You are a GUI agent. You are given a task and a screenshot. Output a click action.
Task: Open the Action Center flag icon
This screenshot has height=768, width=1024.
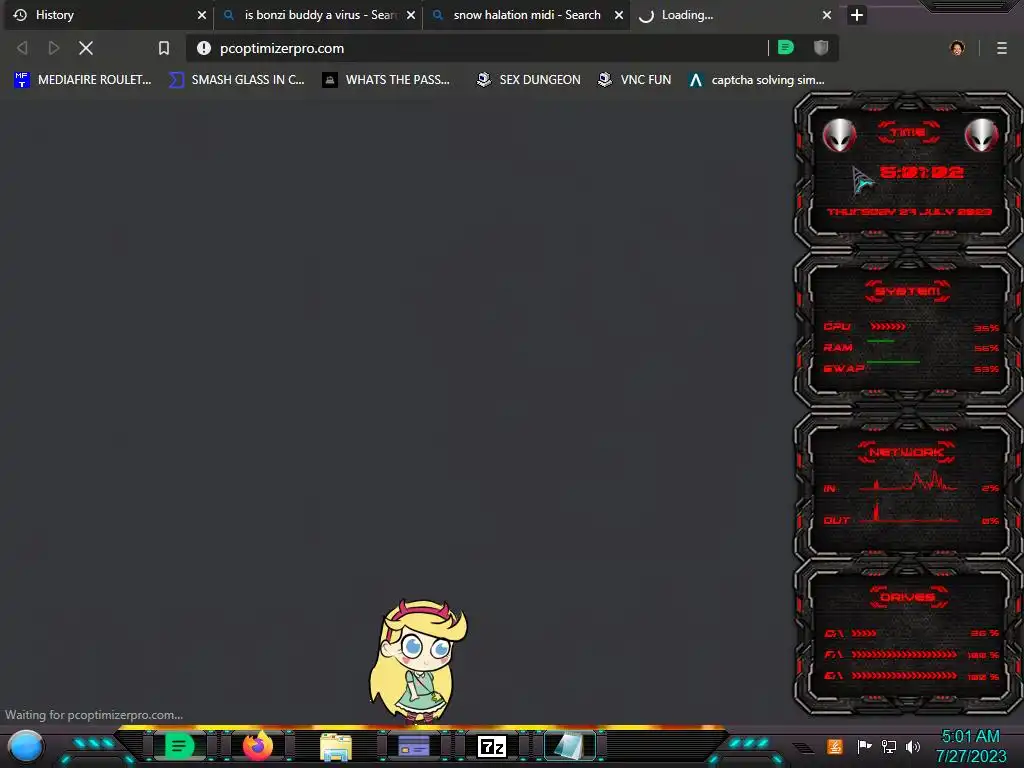[865, 746]
